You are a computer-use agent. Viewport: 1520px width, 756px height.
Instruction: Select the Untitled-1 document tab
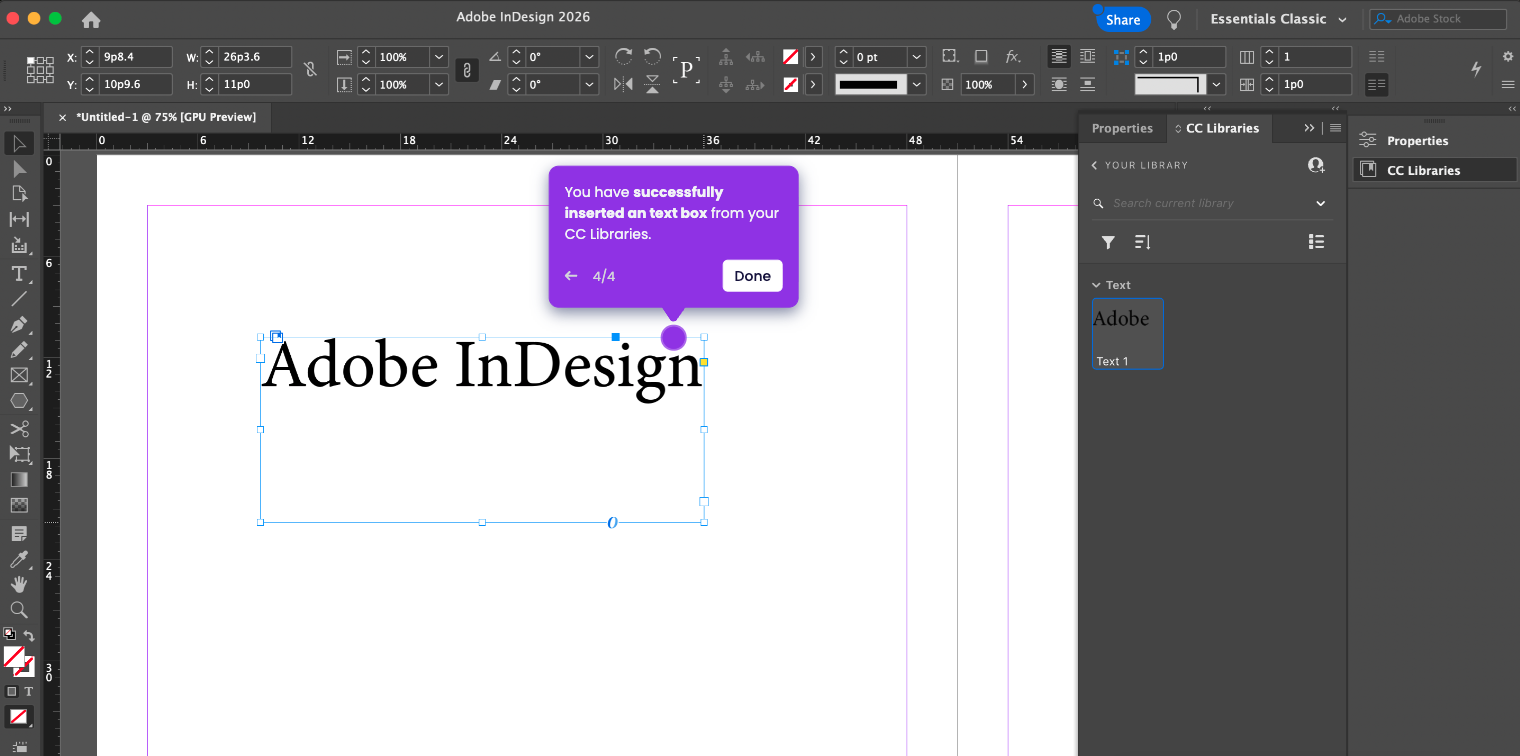point(166,117)
